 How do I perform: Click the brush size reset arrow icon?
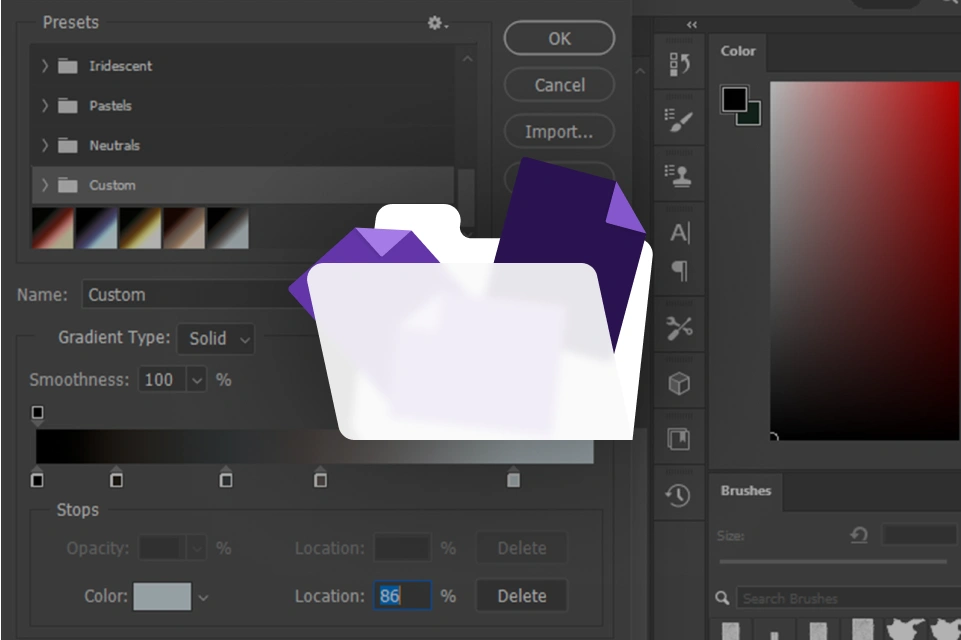[x=859, y=535]
